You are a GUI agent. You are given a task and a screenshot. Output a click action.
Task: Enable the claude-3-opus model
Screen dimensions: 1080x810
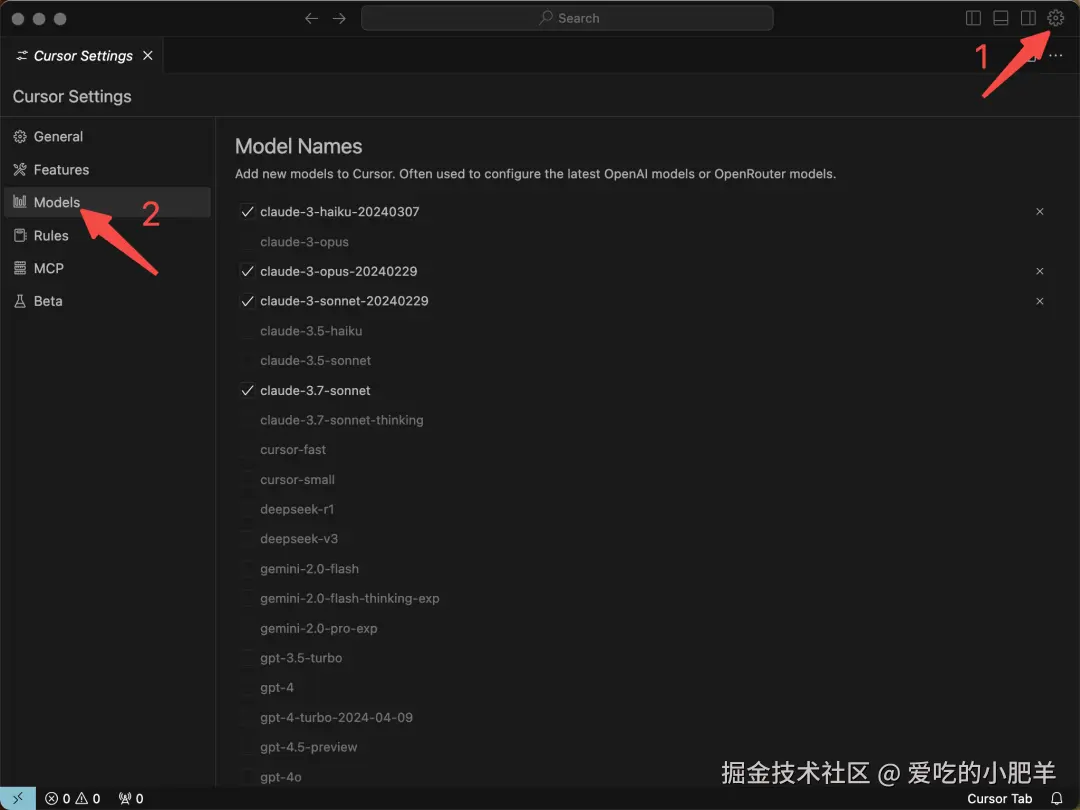tap(247, 242)
